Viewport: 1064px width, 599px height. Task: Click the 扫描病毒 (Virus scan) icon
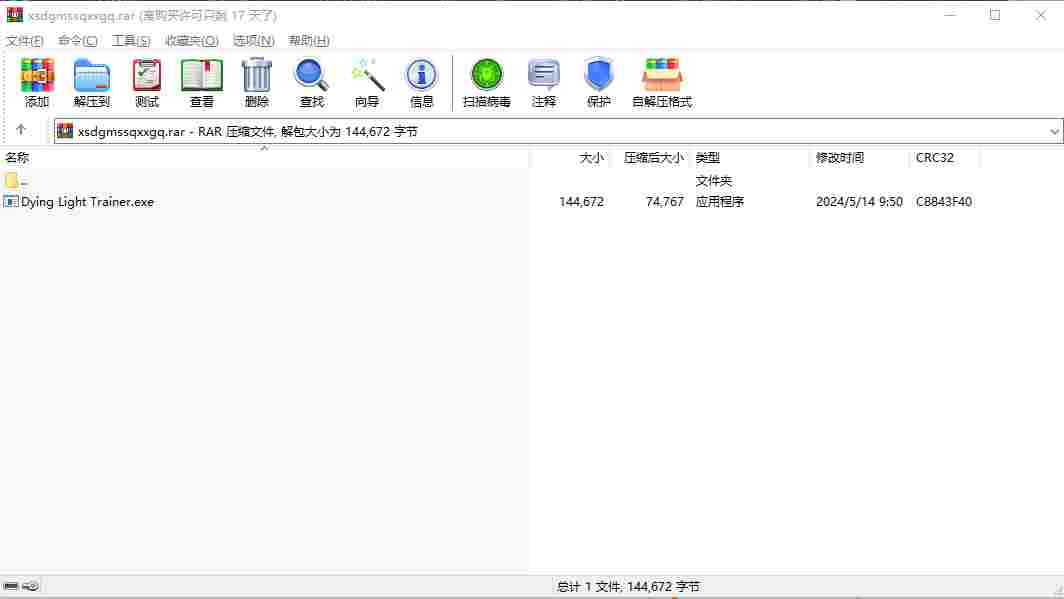pyautogui.click(x=487, y=83)
